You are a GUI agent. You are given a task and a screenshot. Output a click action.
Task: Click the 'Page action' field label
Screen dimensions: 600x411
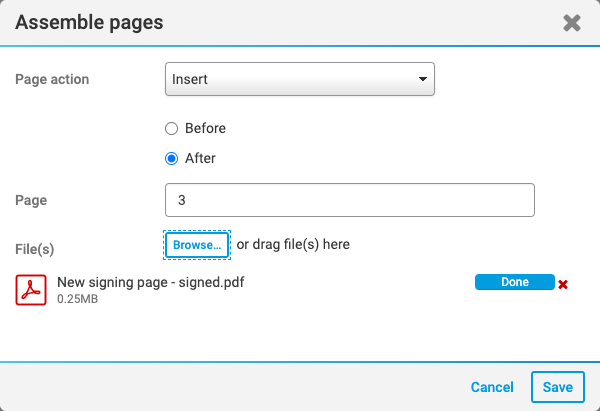pyautogui.click(x=52, y=79)
